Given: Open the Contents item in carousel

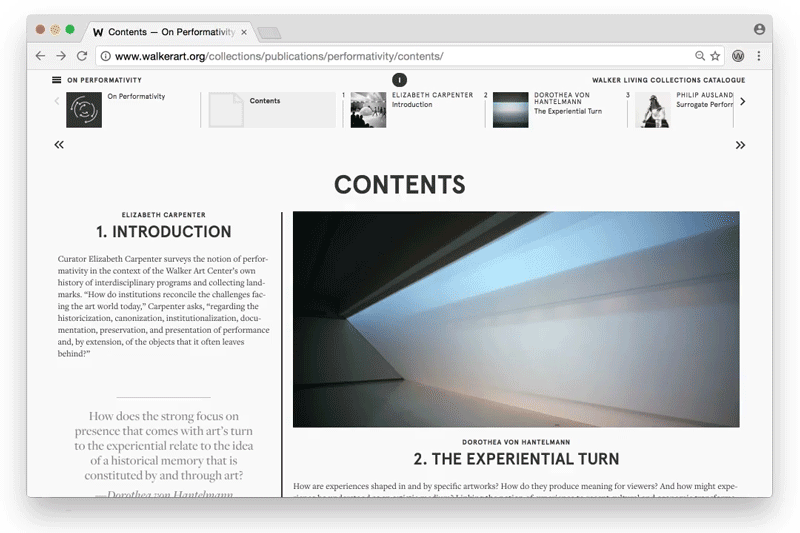Looking at the screenshot, I should tap(272, 110).
